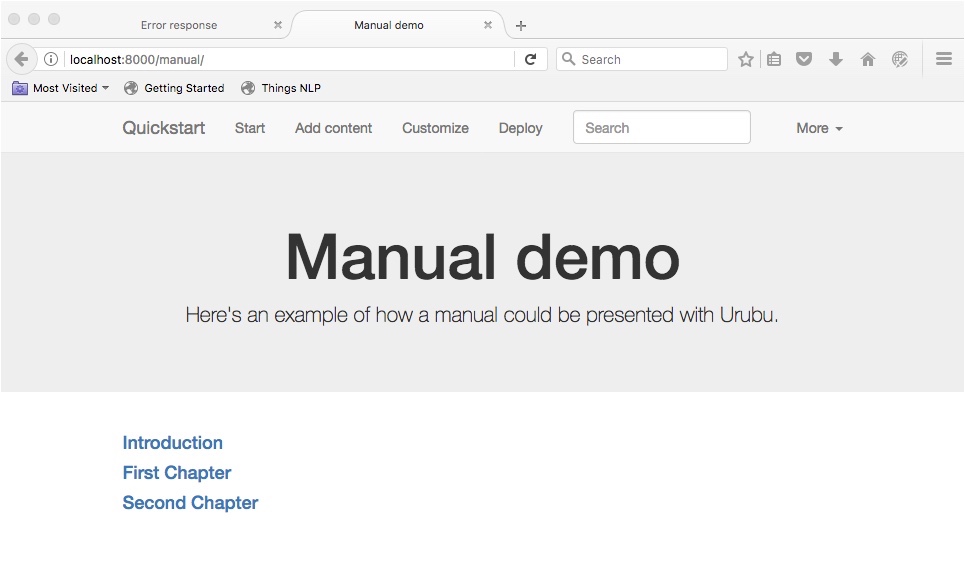Open the Things NLP bookmark
This screenshot has width=965, height=574.
click(281, 88)
